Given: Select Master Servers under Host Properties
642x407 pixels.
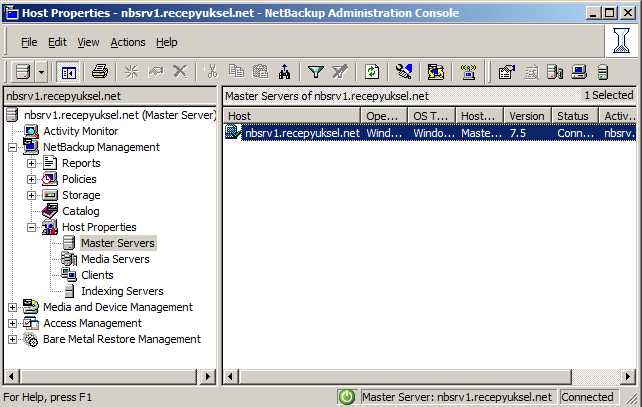Looking at the screenshot, I should [118, 243].
